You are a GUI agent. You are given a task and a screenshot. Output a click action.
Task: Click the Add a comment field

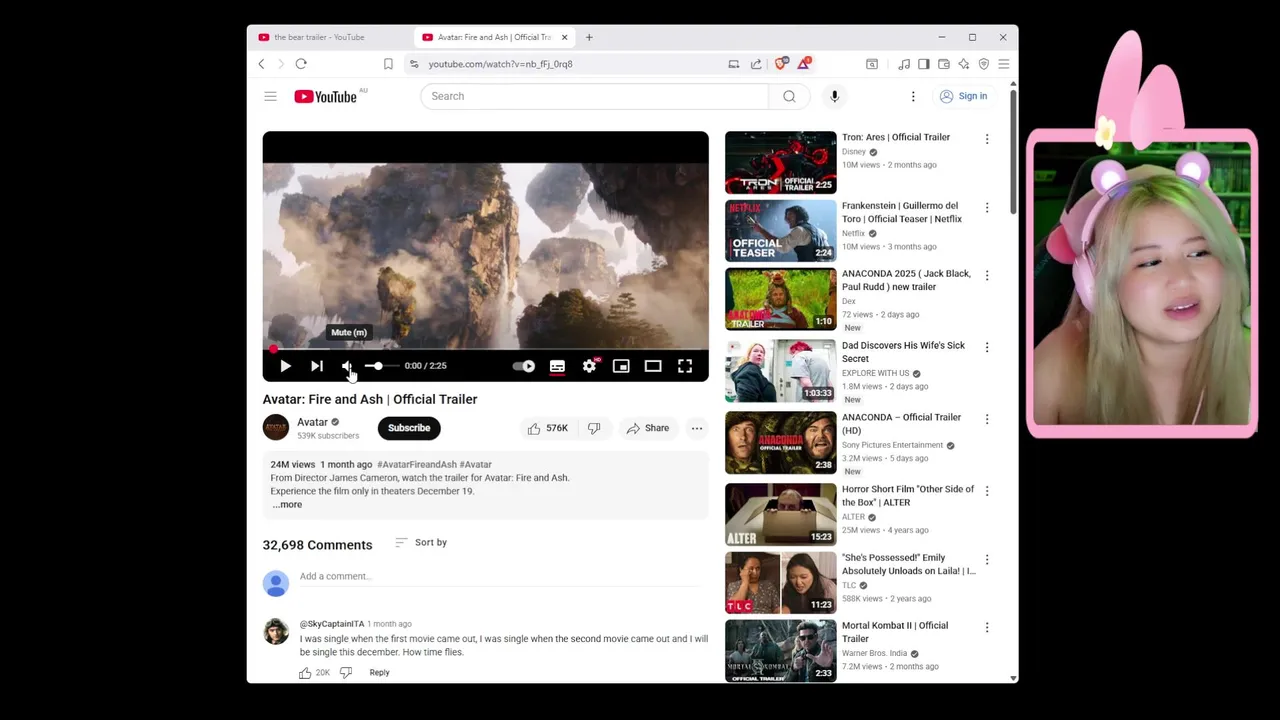click(503, 577)
